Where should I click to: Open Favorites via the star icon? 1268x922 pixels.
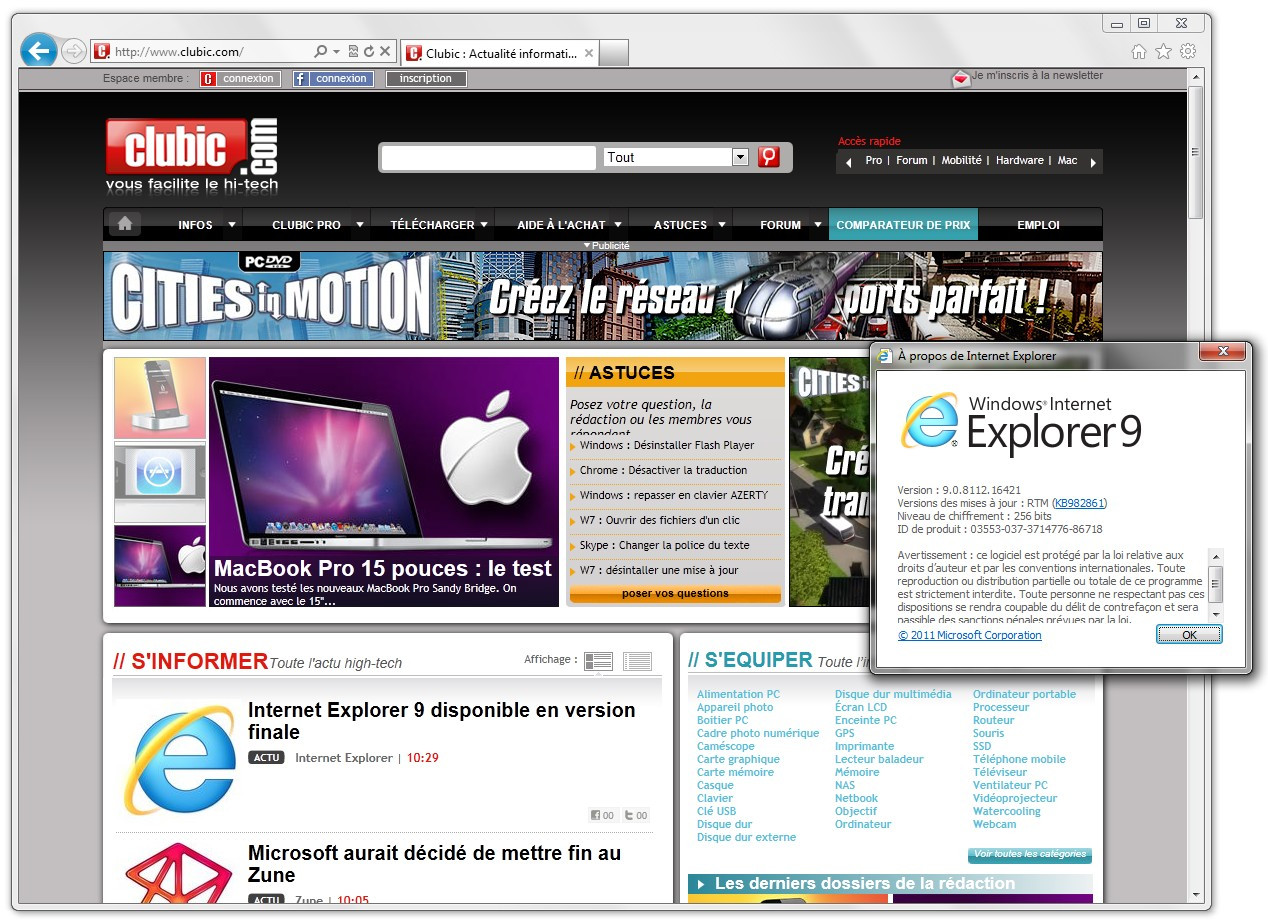tap(1162, 50)
